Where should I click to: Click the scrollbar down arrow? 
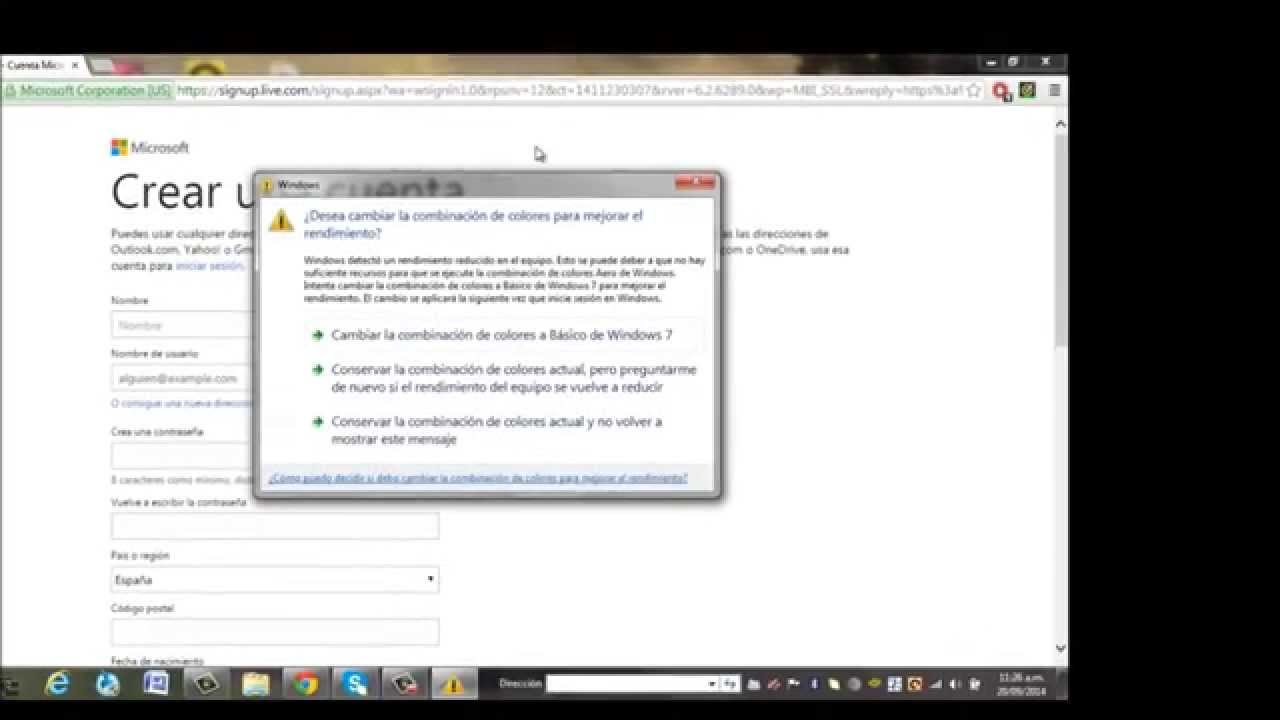coord(1061,649)
